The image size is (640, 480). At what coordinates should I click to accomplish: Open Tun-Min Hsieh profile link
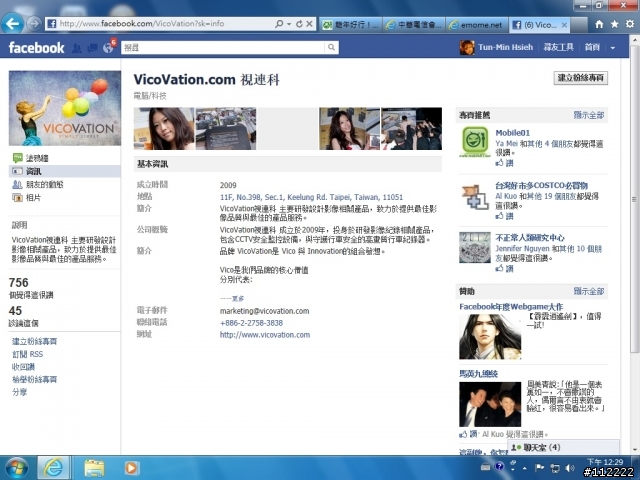(x=505, y=47)
